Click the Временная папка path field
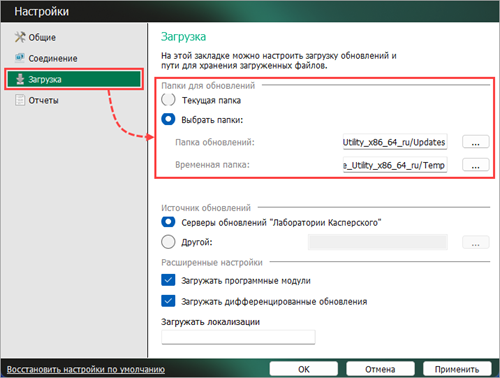The image size is (500, 378). (x=395, y=165)
